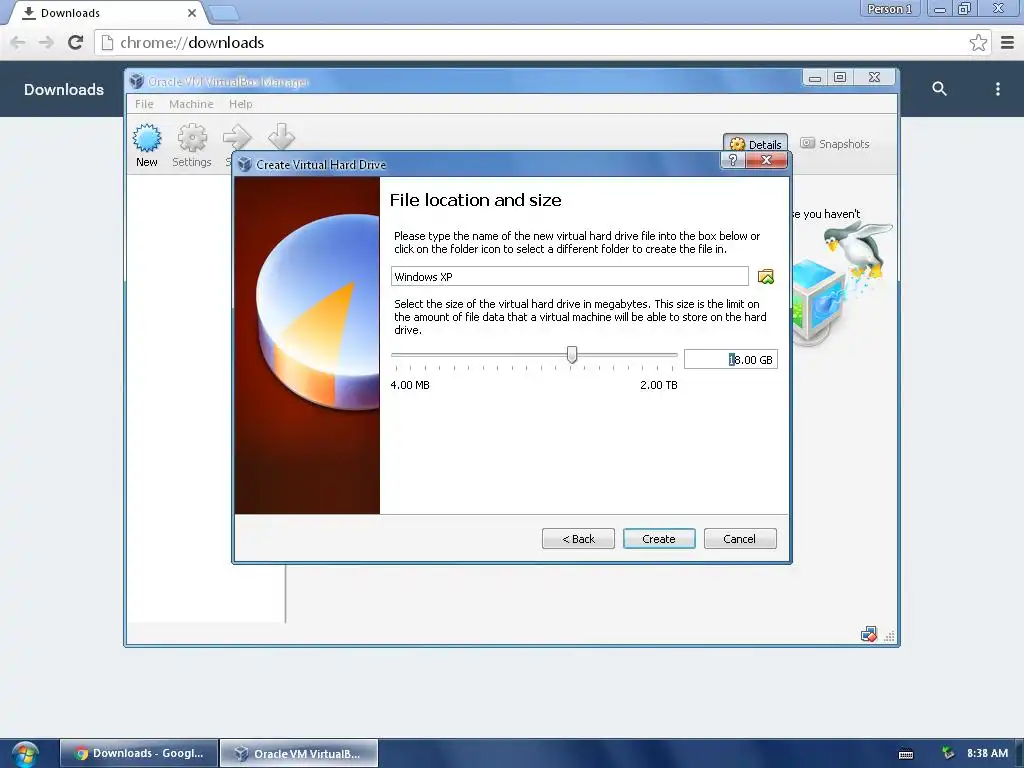Viewport: 1024px width, 768px height.
Task: Close the Create Virtual Hard Drive dialog
Action: click(767, 160)
